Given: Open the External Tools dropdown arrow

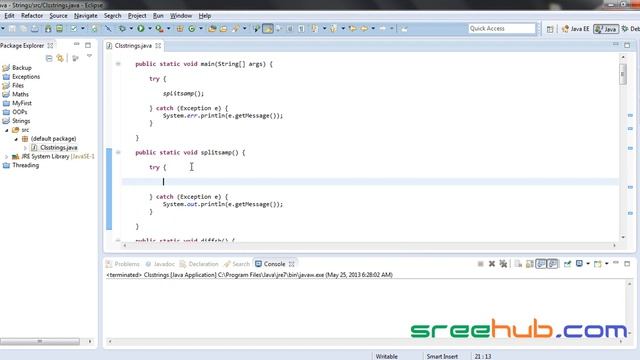Looking at the screenshot, I should tap(169, 28).
